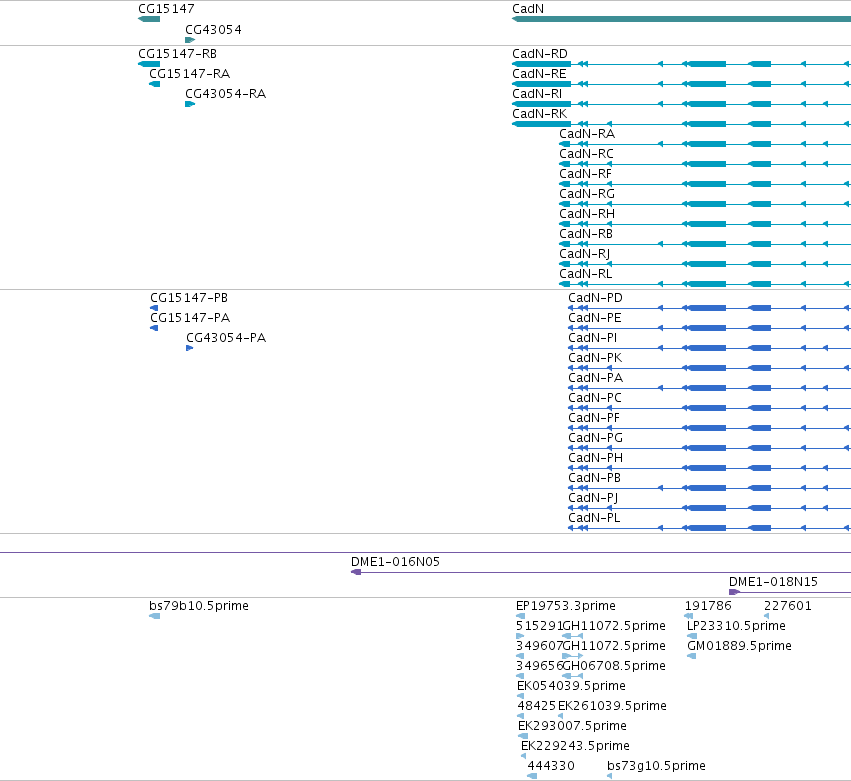Click the CG15147 gene label
The height and width of the screenshot is (781, 851).
(166, 9)
